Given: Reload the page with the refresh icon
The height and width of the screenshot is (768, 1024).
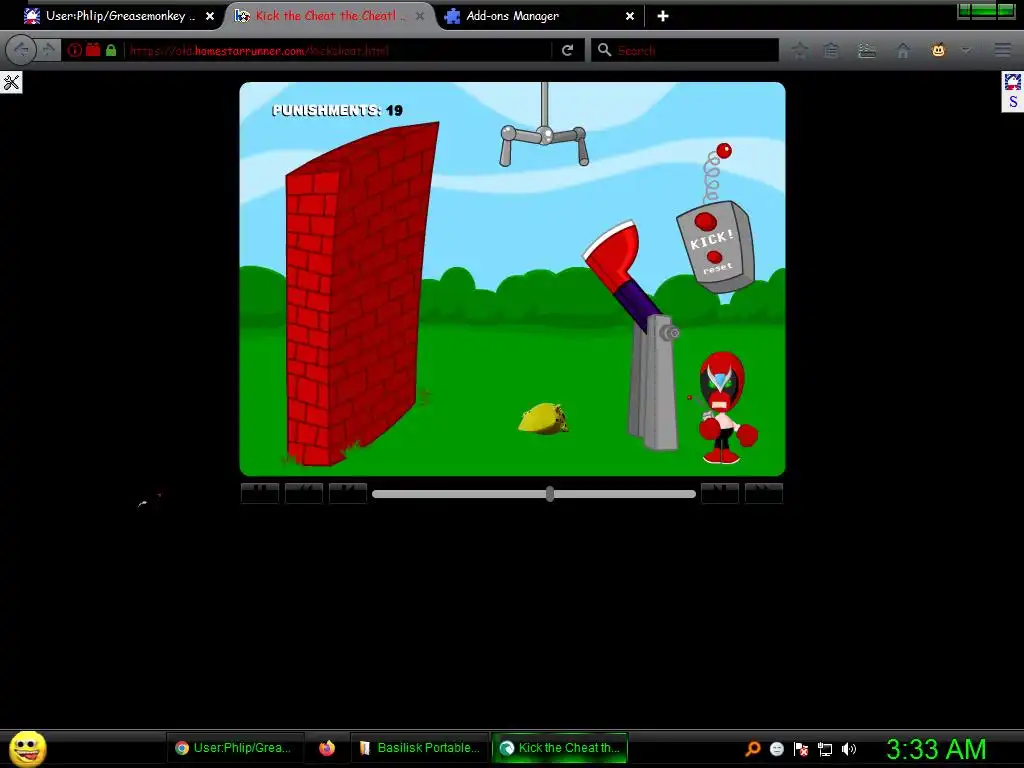Looking at the screenshot, I should click(x=568, y=50).
